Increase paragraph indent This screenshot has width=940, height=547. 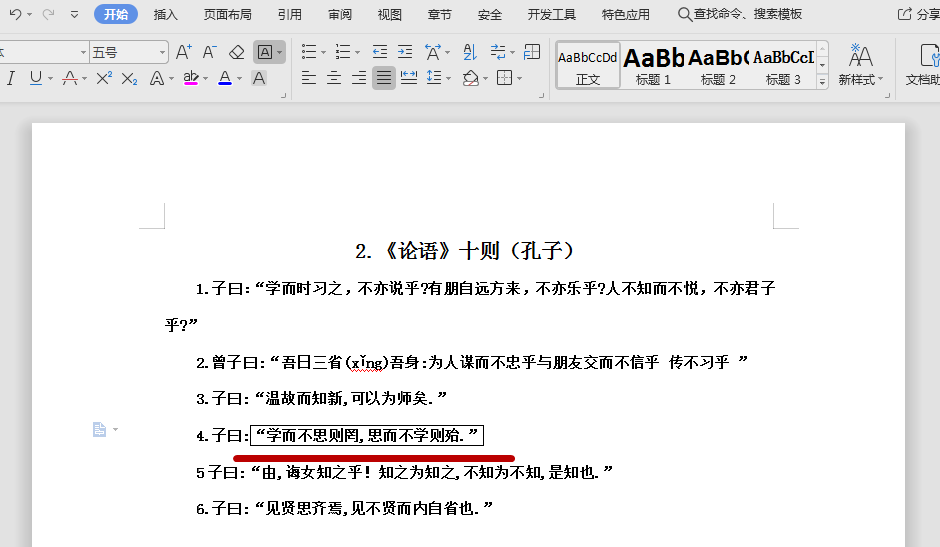click(405, 52)
